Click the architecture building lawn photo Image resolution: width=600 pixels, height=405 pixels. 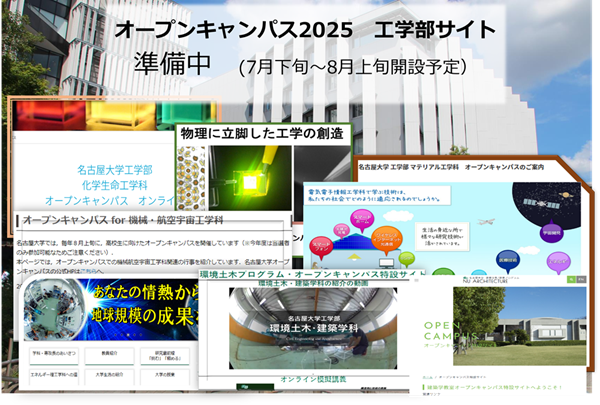point(519,326)
